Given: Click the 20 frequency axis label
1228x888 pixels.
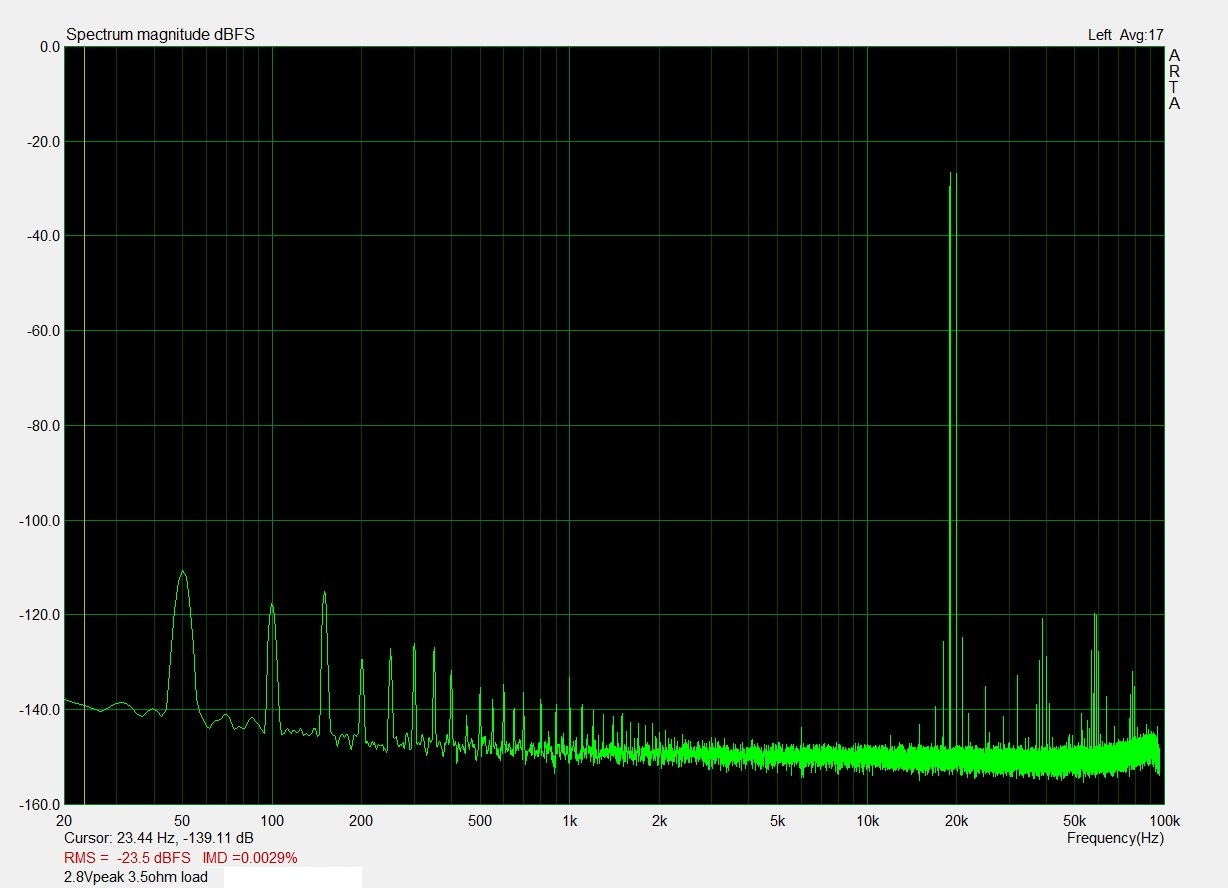Looking at the screenshot, I should (x=65, y=821).
